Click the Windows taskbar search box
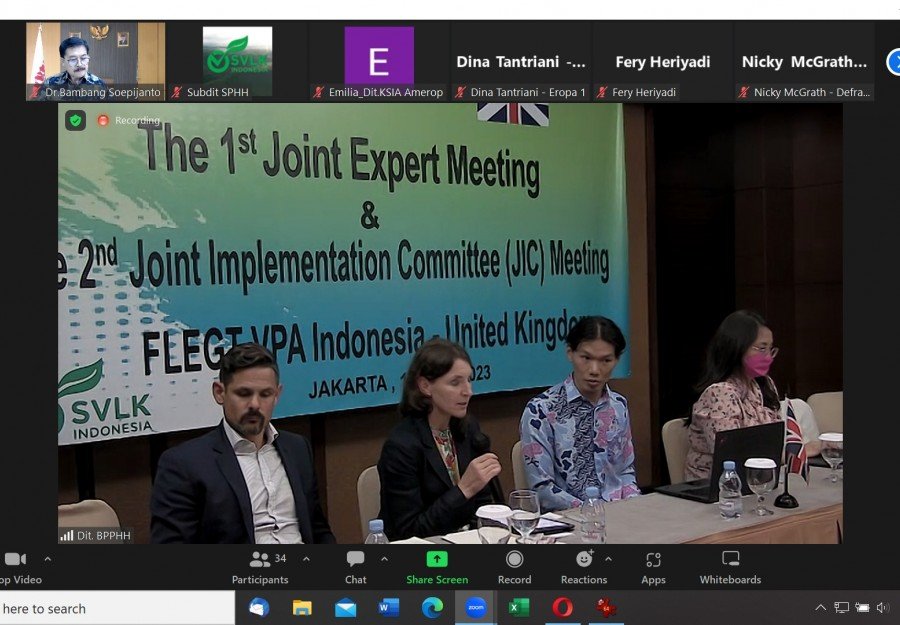The image size is (900, 625). point(117,608)
